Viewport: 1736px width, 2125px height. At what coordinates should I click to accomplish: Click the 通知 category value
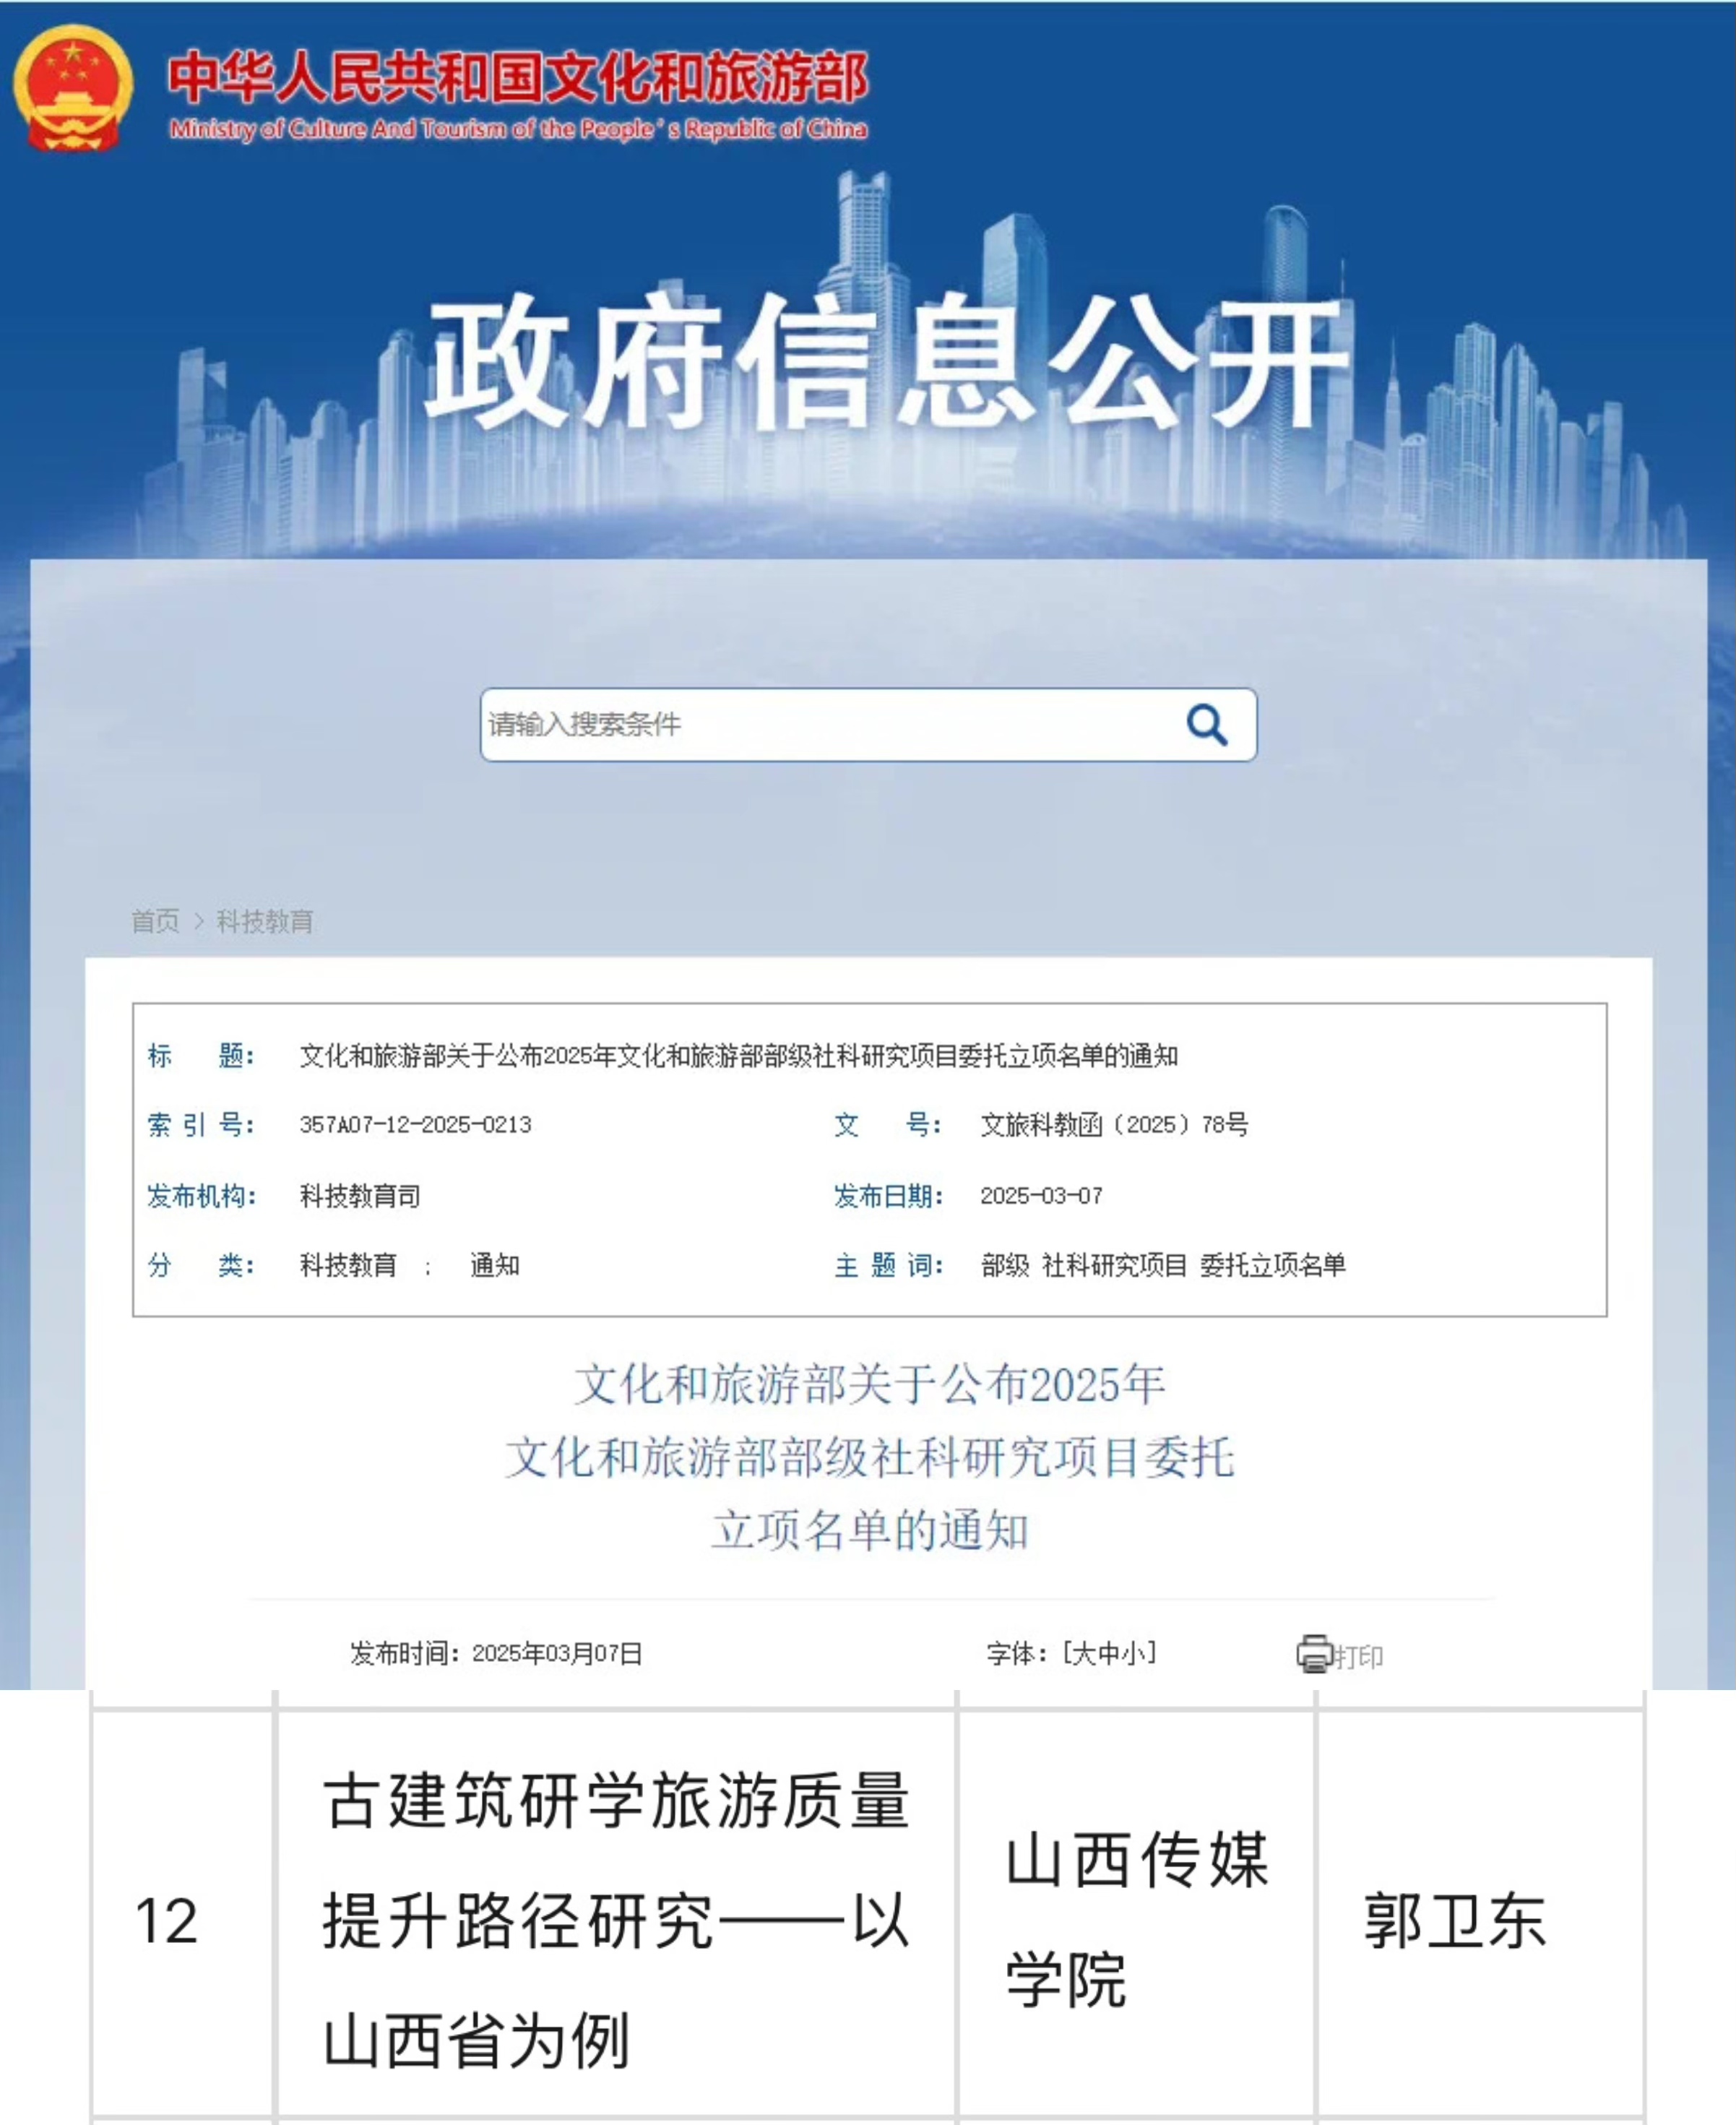[x=494, y=1266]
